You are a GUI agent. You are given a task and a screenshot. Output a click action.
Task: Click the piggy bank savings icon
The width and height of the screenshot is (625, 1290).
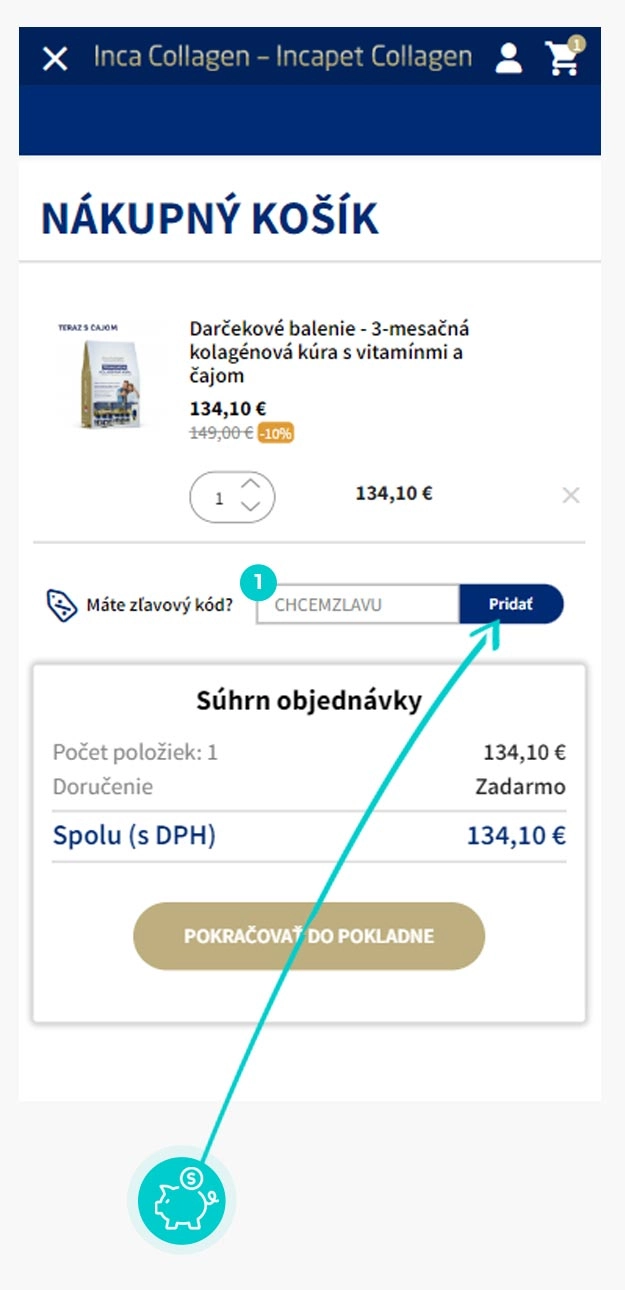click(181, 1199)
